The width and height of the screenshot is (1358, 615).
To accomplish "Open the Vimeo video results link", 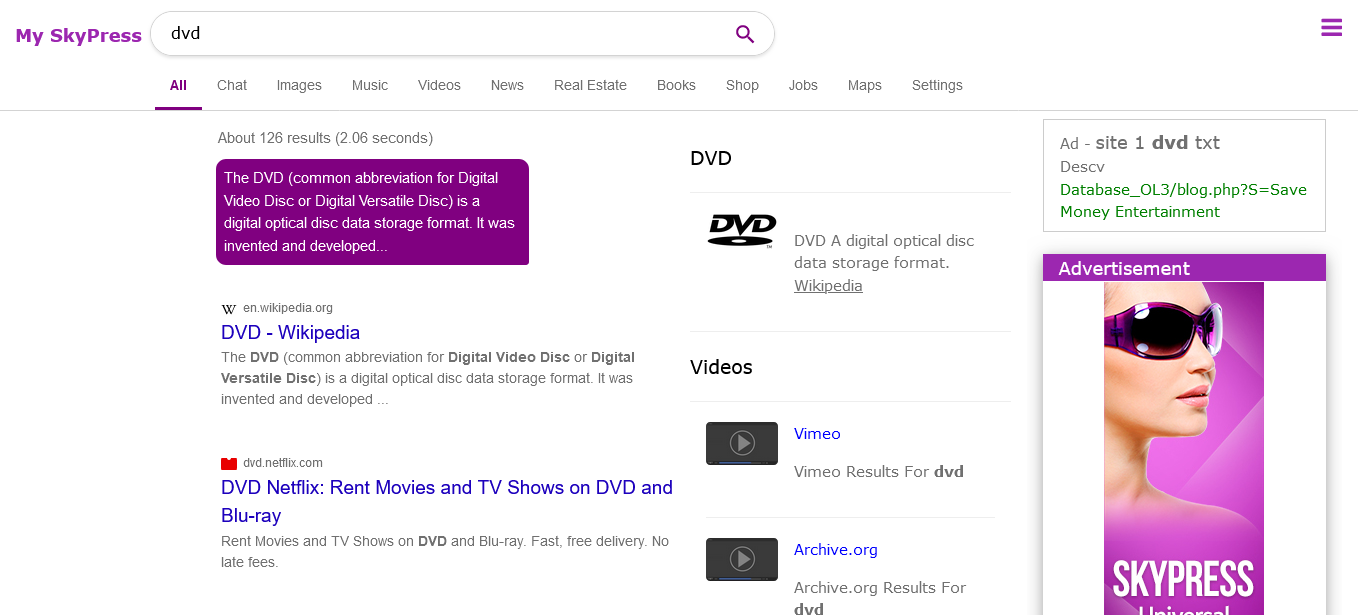I will tap(817, 434).
